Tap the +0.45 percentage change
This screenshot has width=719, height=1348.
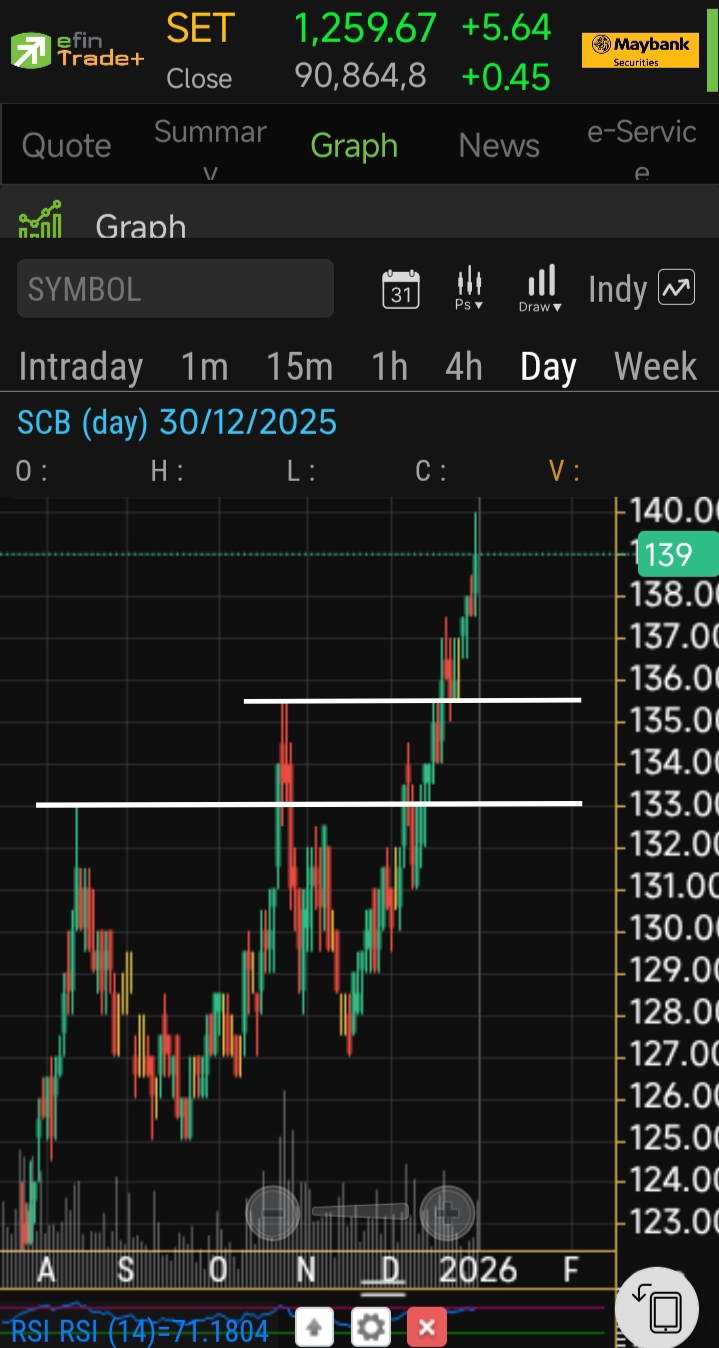coord(507,77)
